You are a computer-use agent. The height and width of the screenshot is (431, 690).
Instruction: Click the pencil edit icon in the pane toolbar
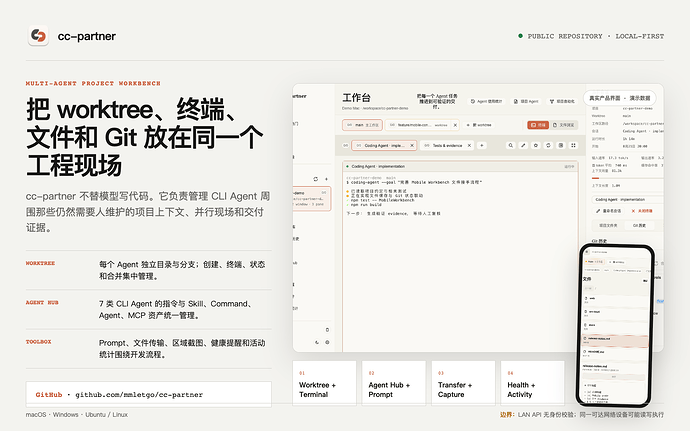tap(523, 145)
